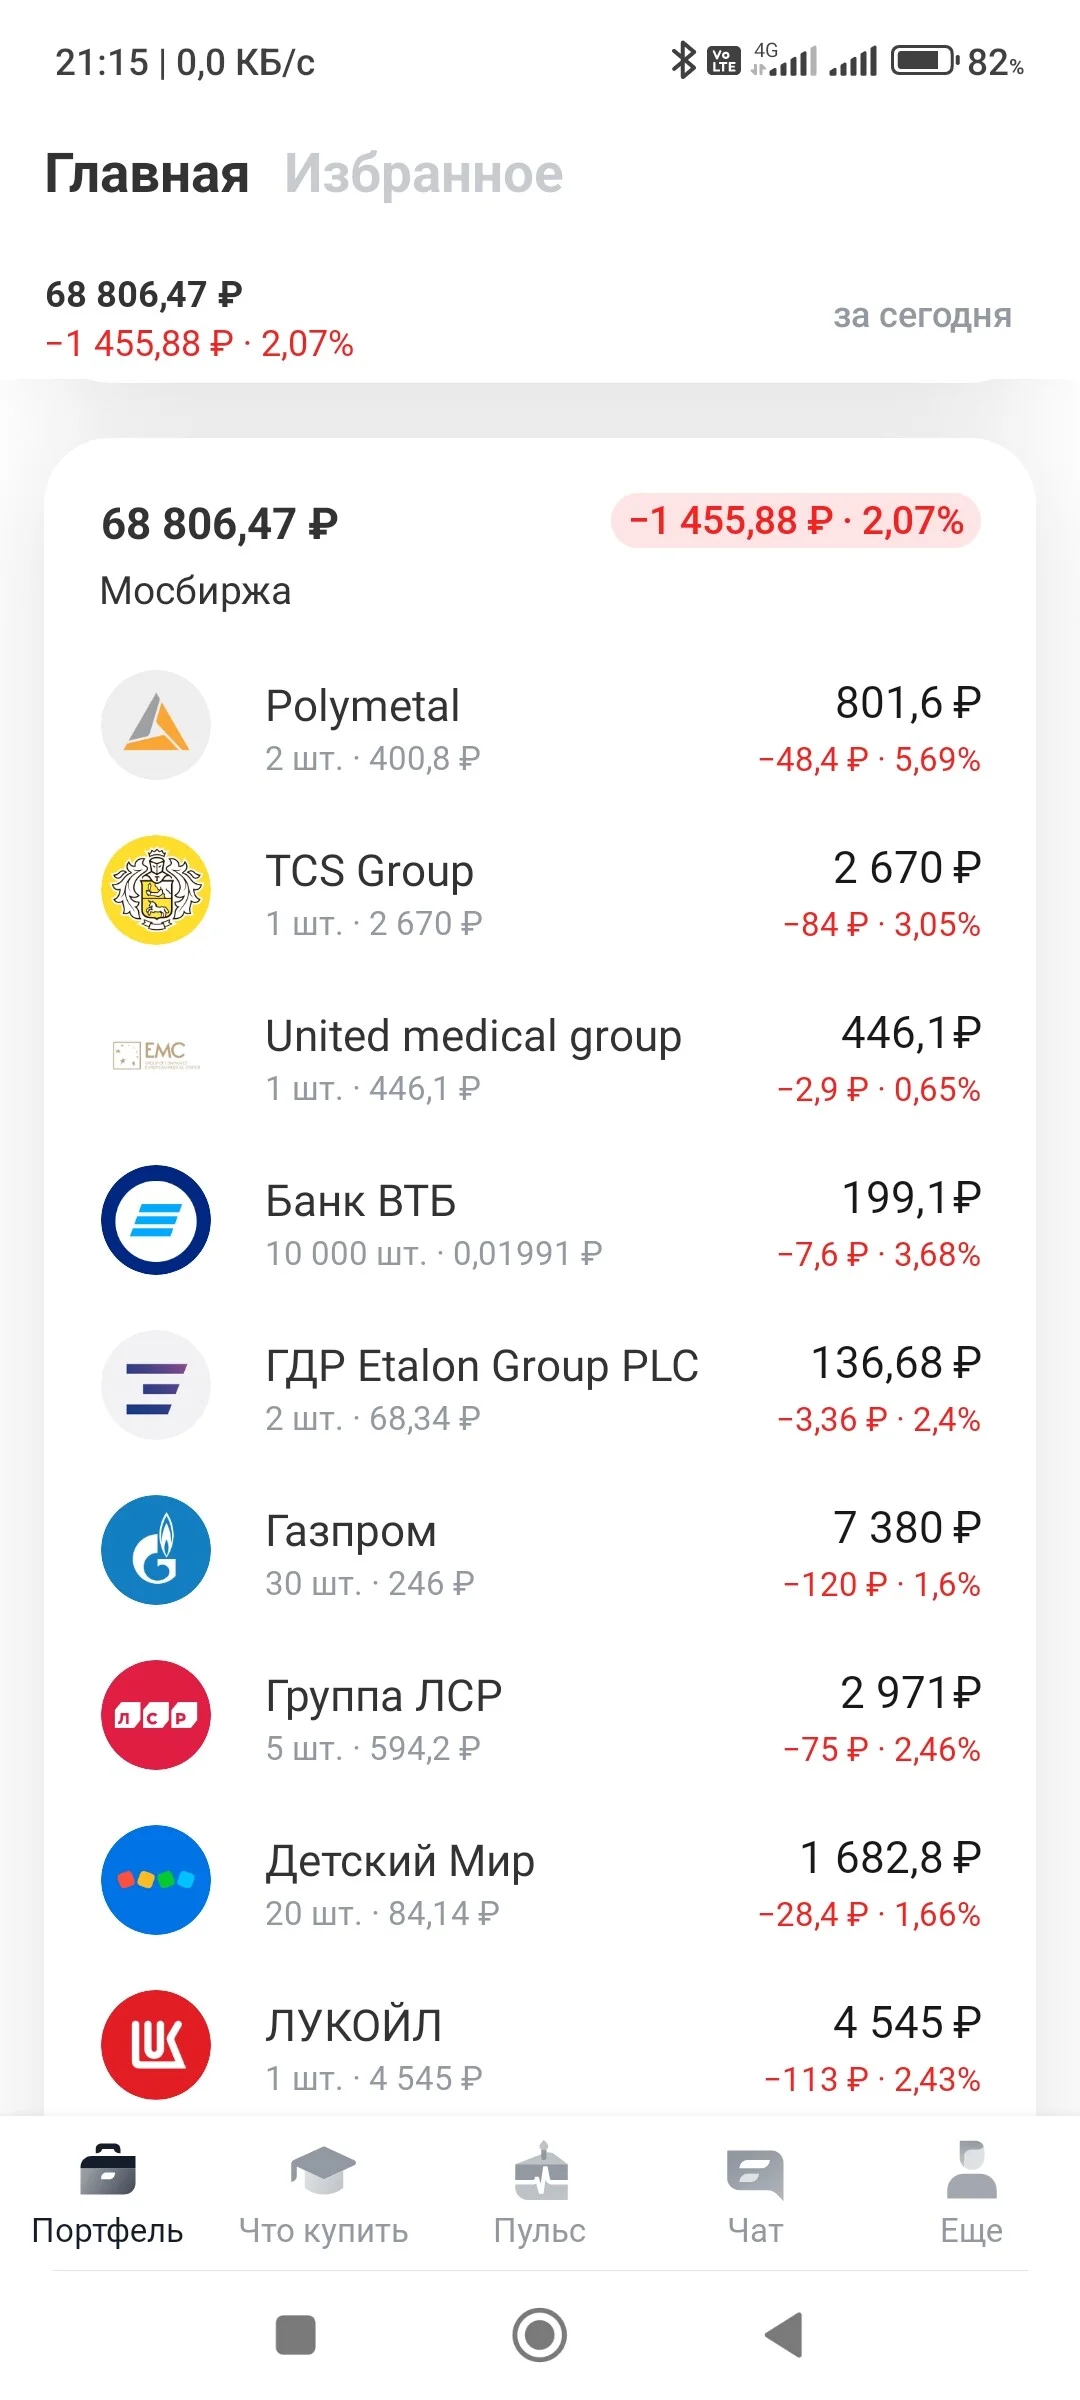
Task: Tap the Android back triangle button
Action: point(784,2336)
